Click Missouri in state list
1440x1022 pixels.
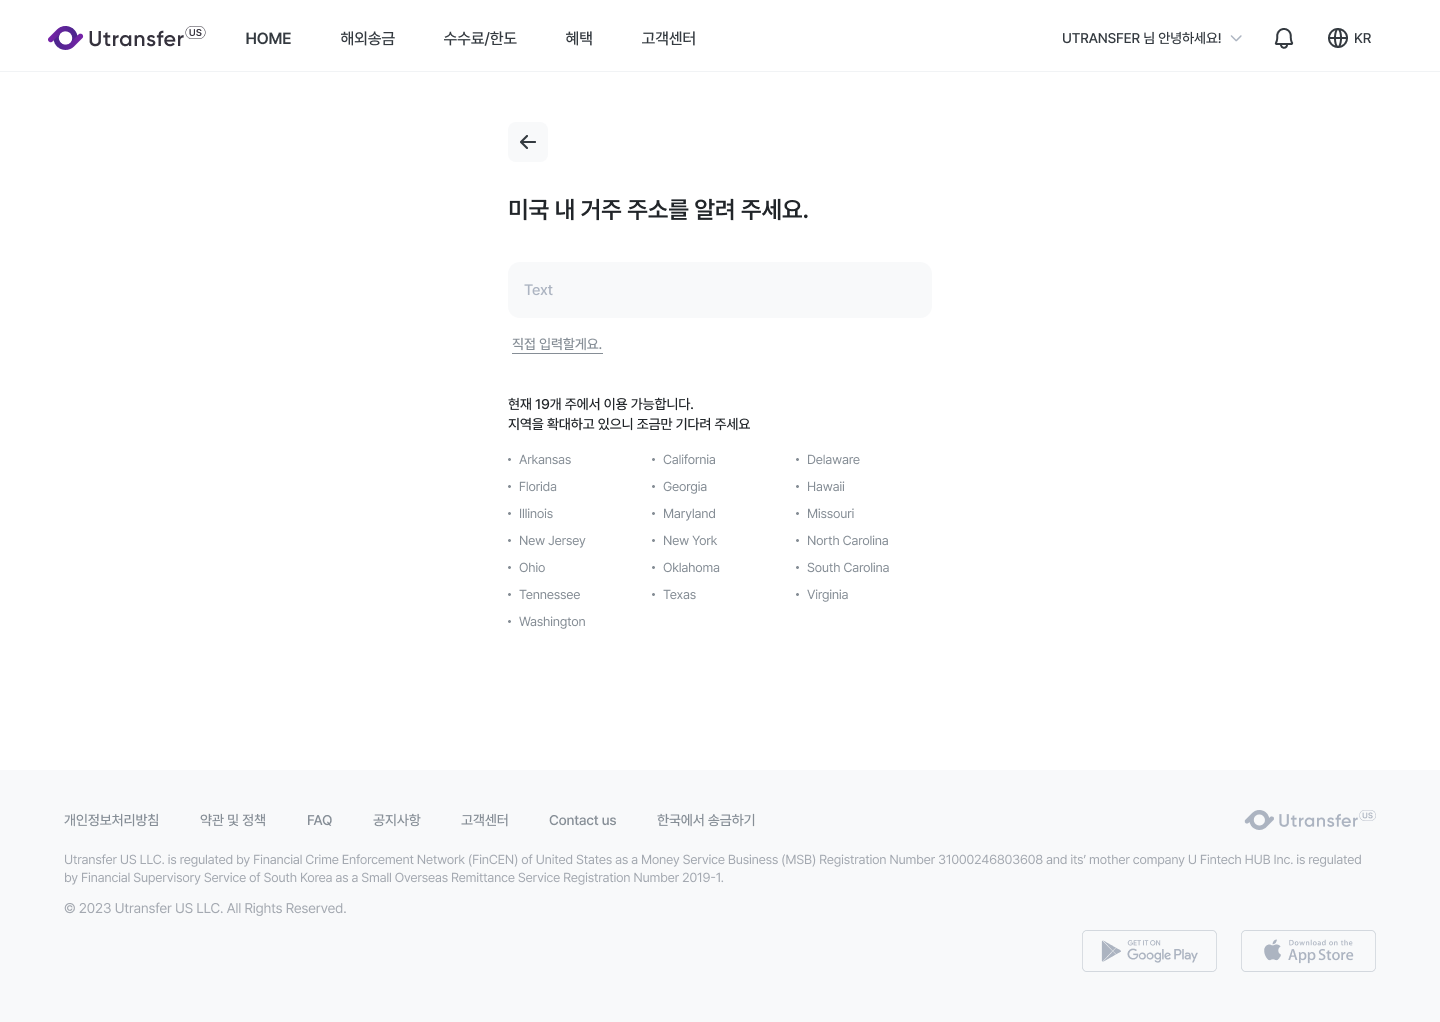831,514
